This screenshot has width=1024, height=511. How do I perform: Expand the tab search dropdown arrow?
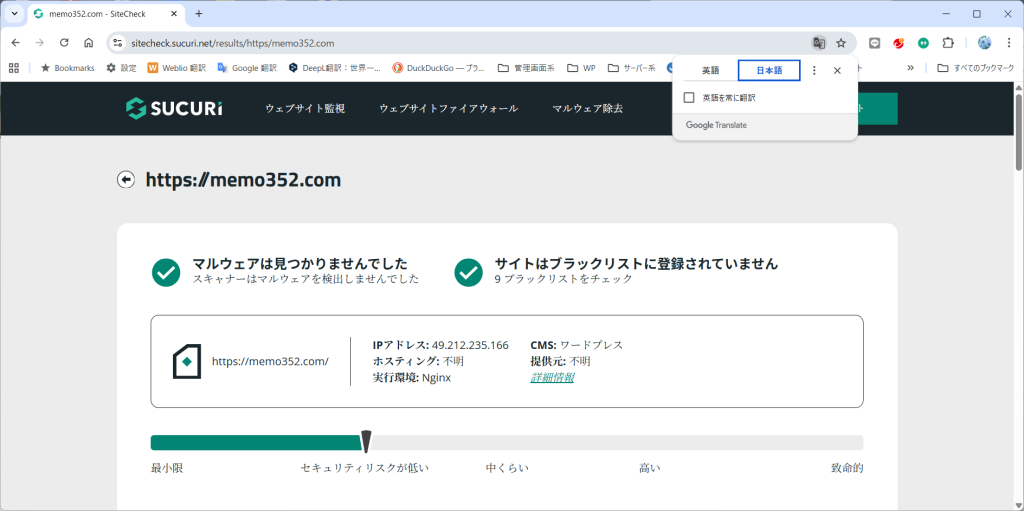[14, 14]
